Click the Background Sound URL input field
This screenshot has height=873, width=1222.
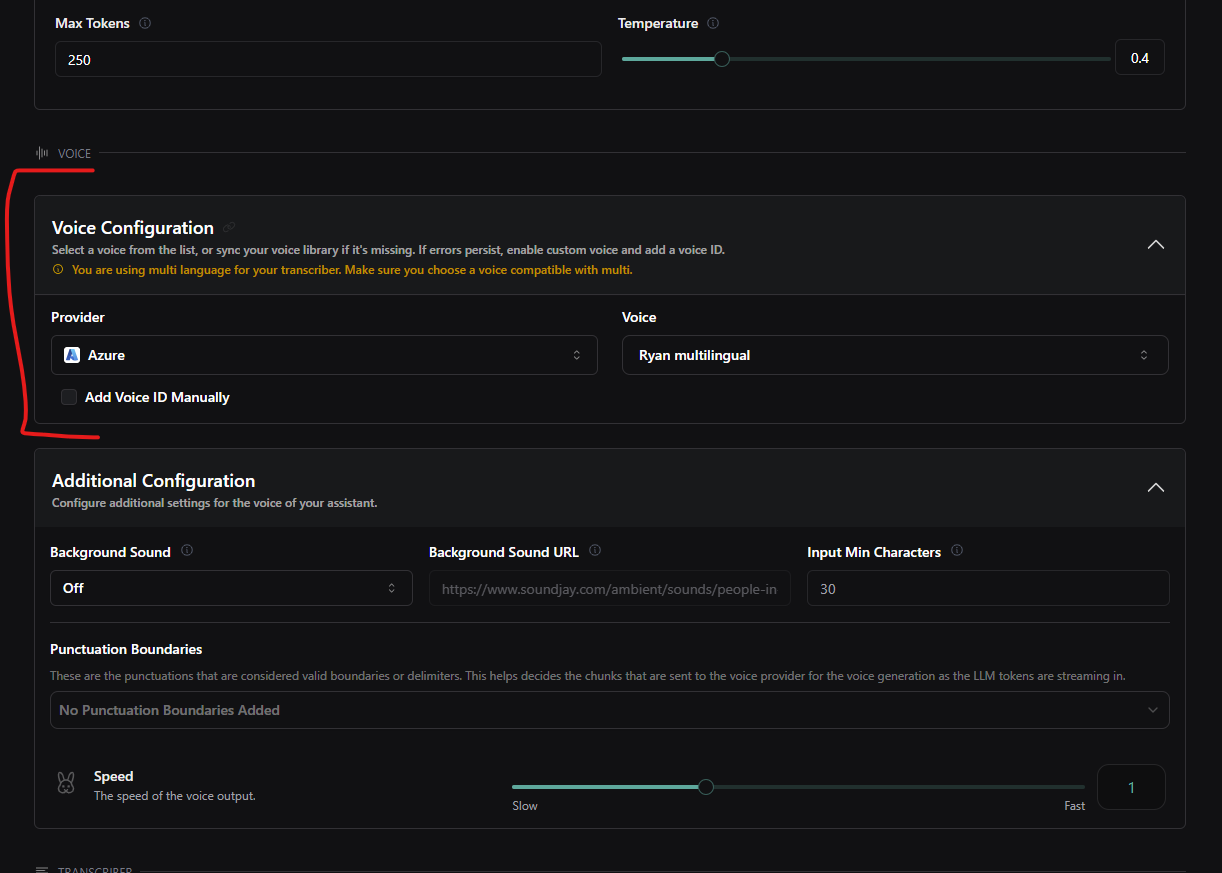(610, 589)
